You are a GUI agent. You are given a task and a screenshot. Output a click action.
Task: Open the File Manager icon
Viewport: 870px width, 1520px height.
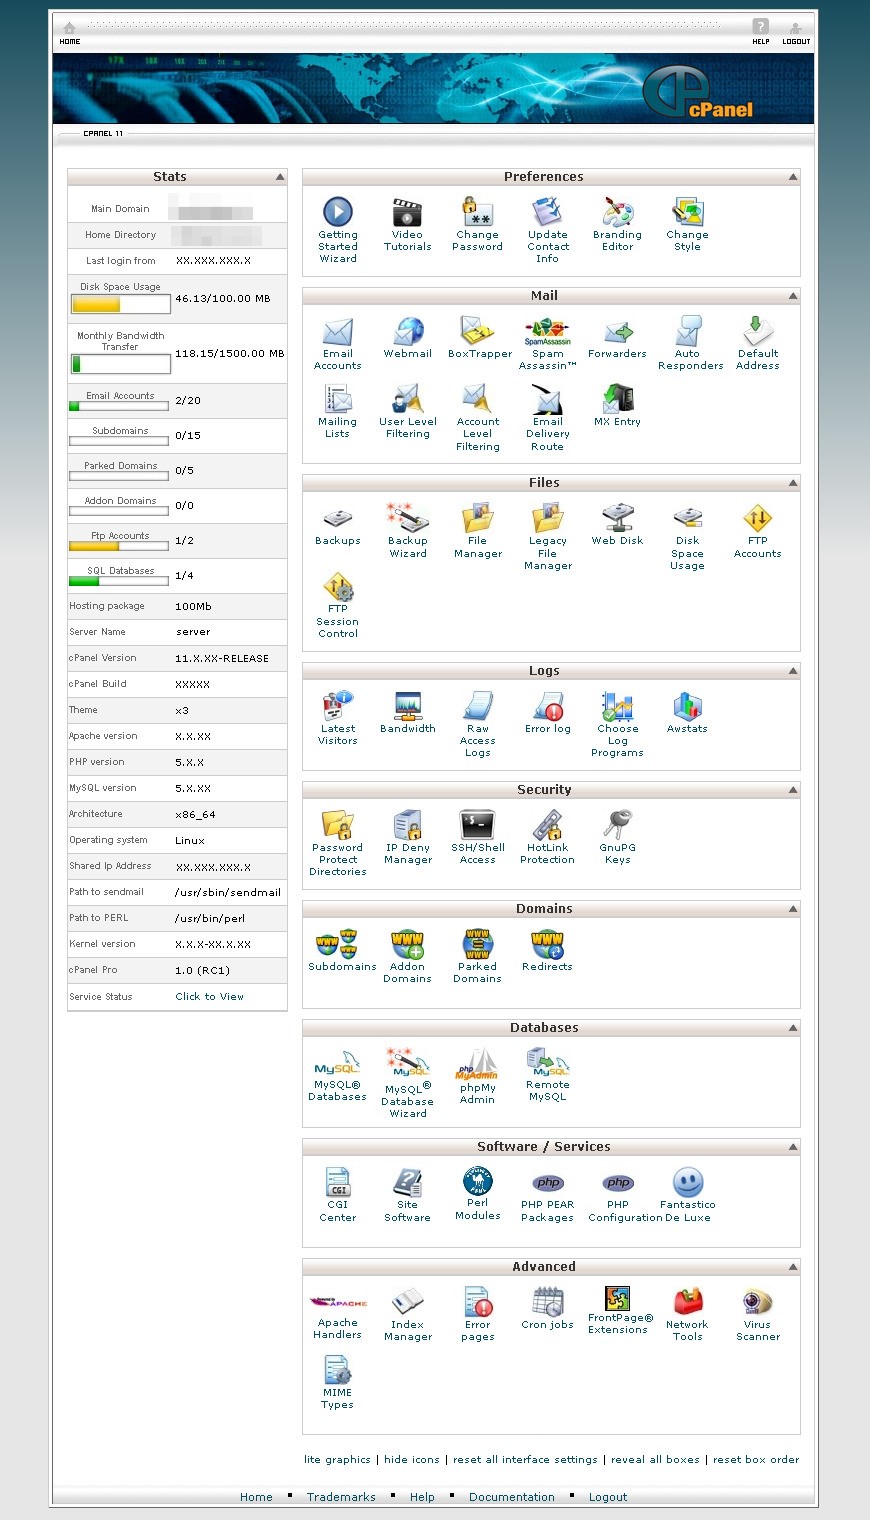pyautogui.click(x=477, y=519)
